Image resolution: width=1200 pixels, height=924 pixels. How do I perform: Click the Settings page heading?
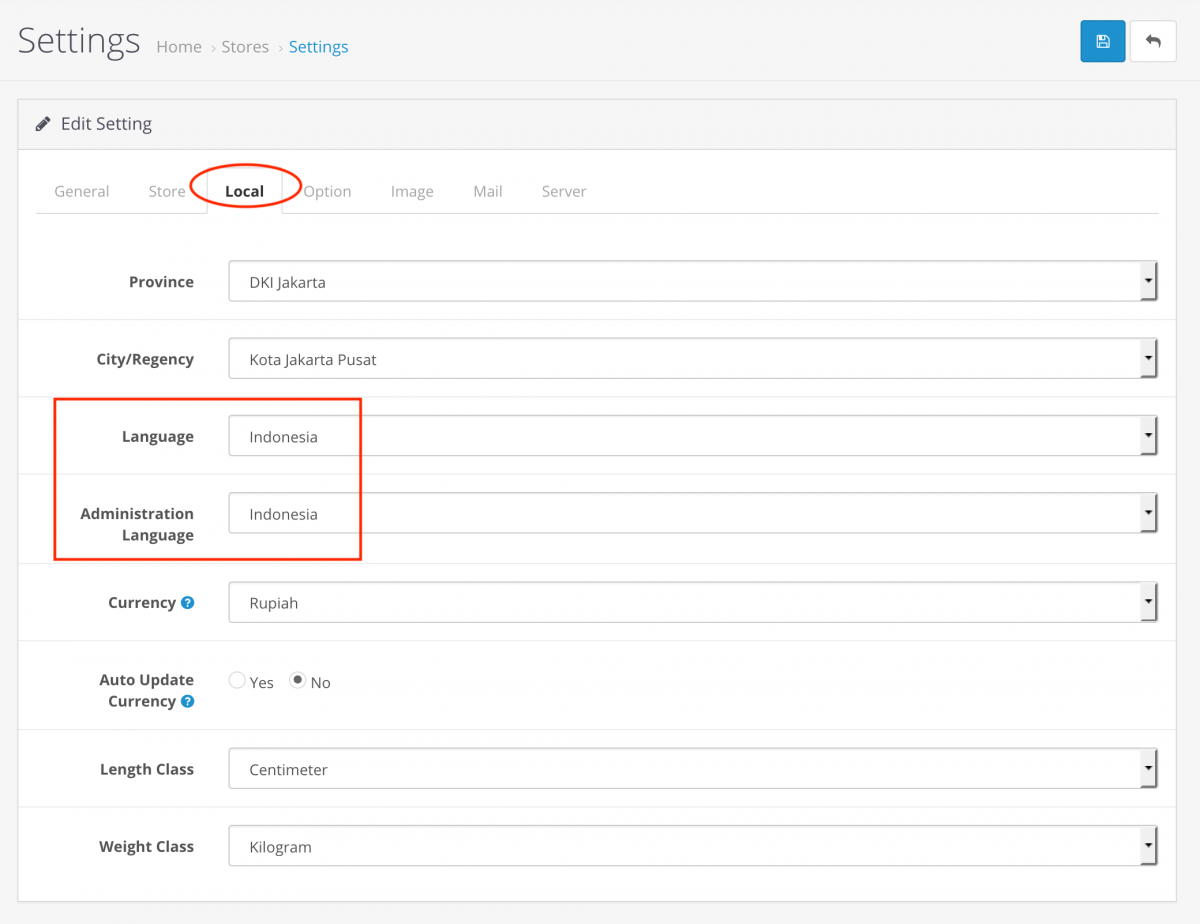tap(79, 41)
